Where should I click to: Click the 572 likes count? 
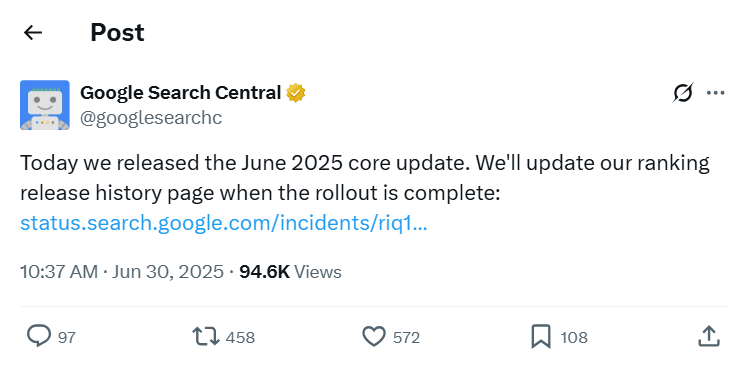406,338
